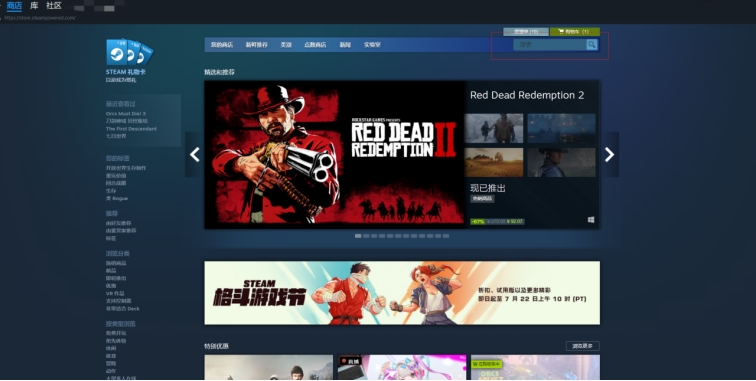Click the 浏览更多 browse more button
Viewport: 756px width, 381px height.
pyautogui.click(x=582, y=346)
